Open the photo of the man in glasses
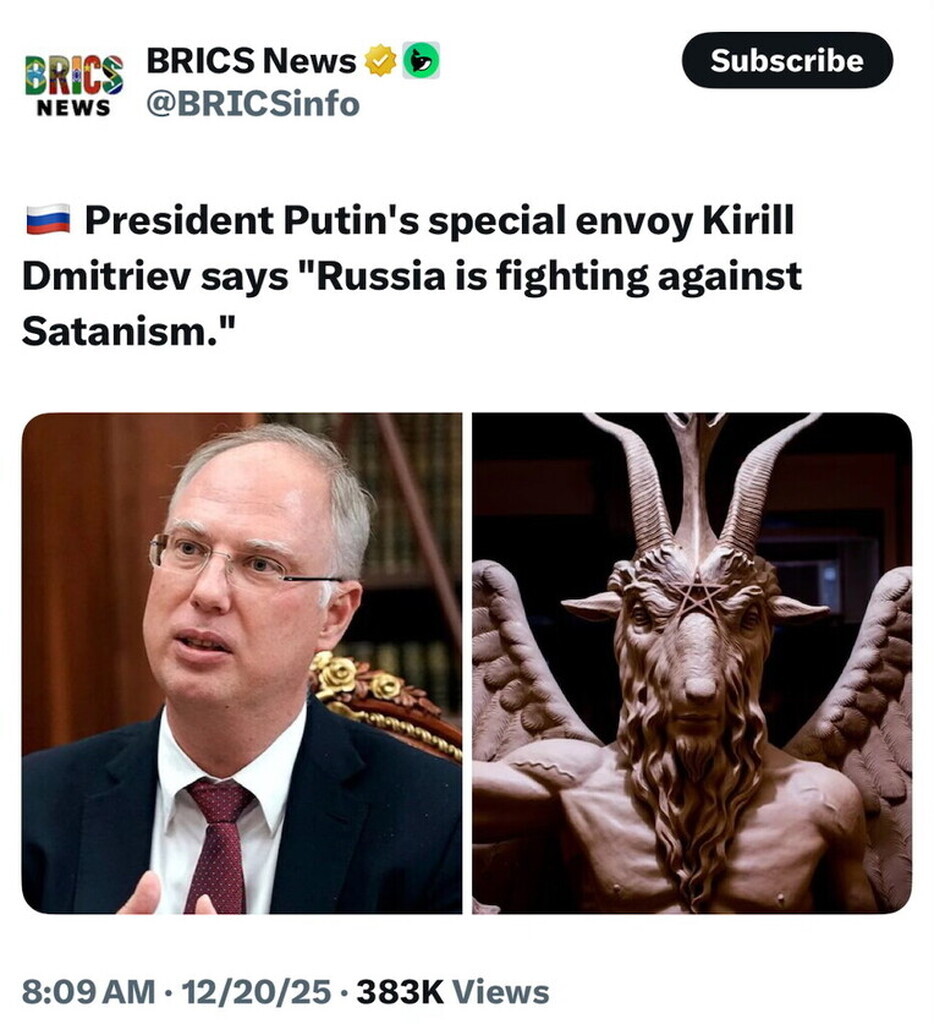Image resolution: width=934 pixels, height=1024 pixels. click(242, 663)
